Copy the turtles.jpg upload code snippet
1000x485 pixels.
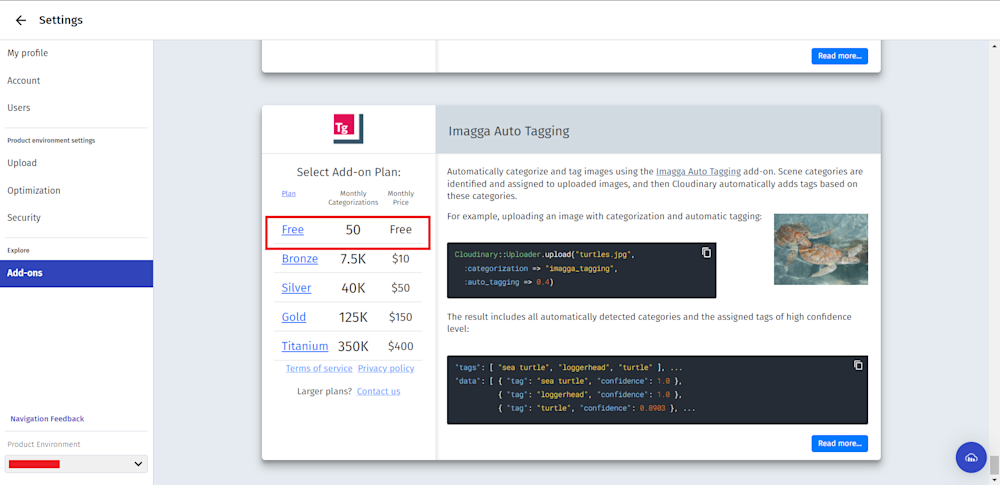tap(706, 252)
